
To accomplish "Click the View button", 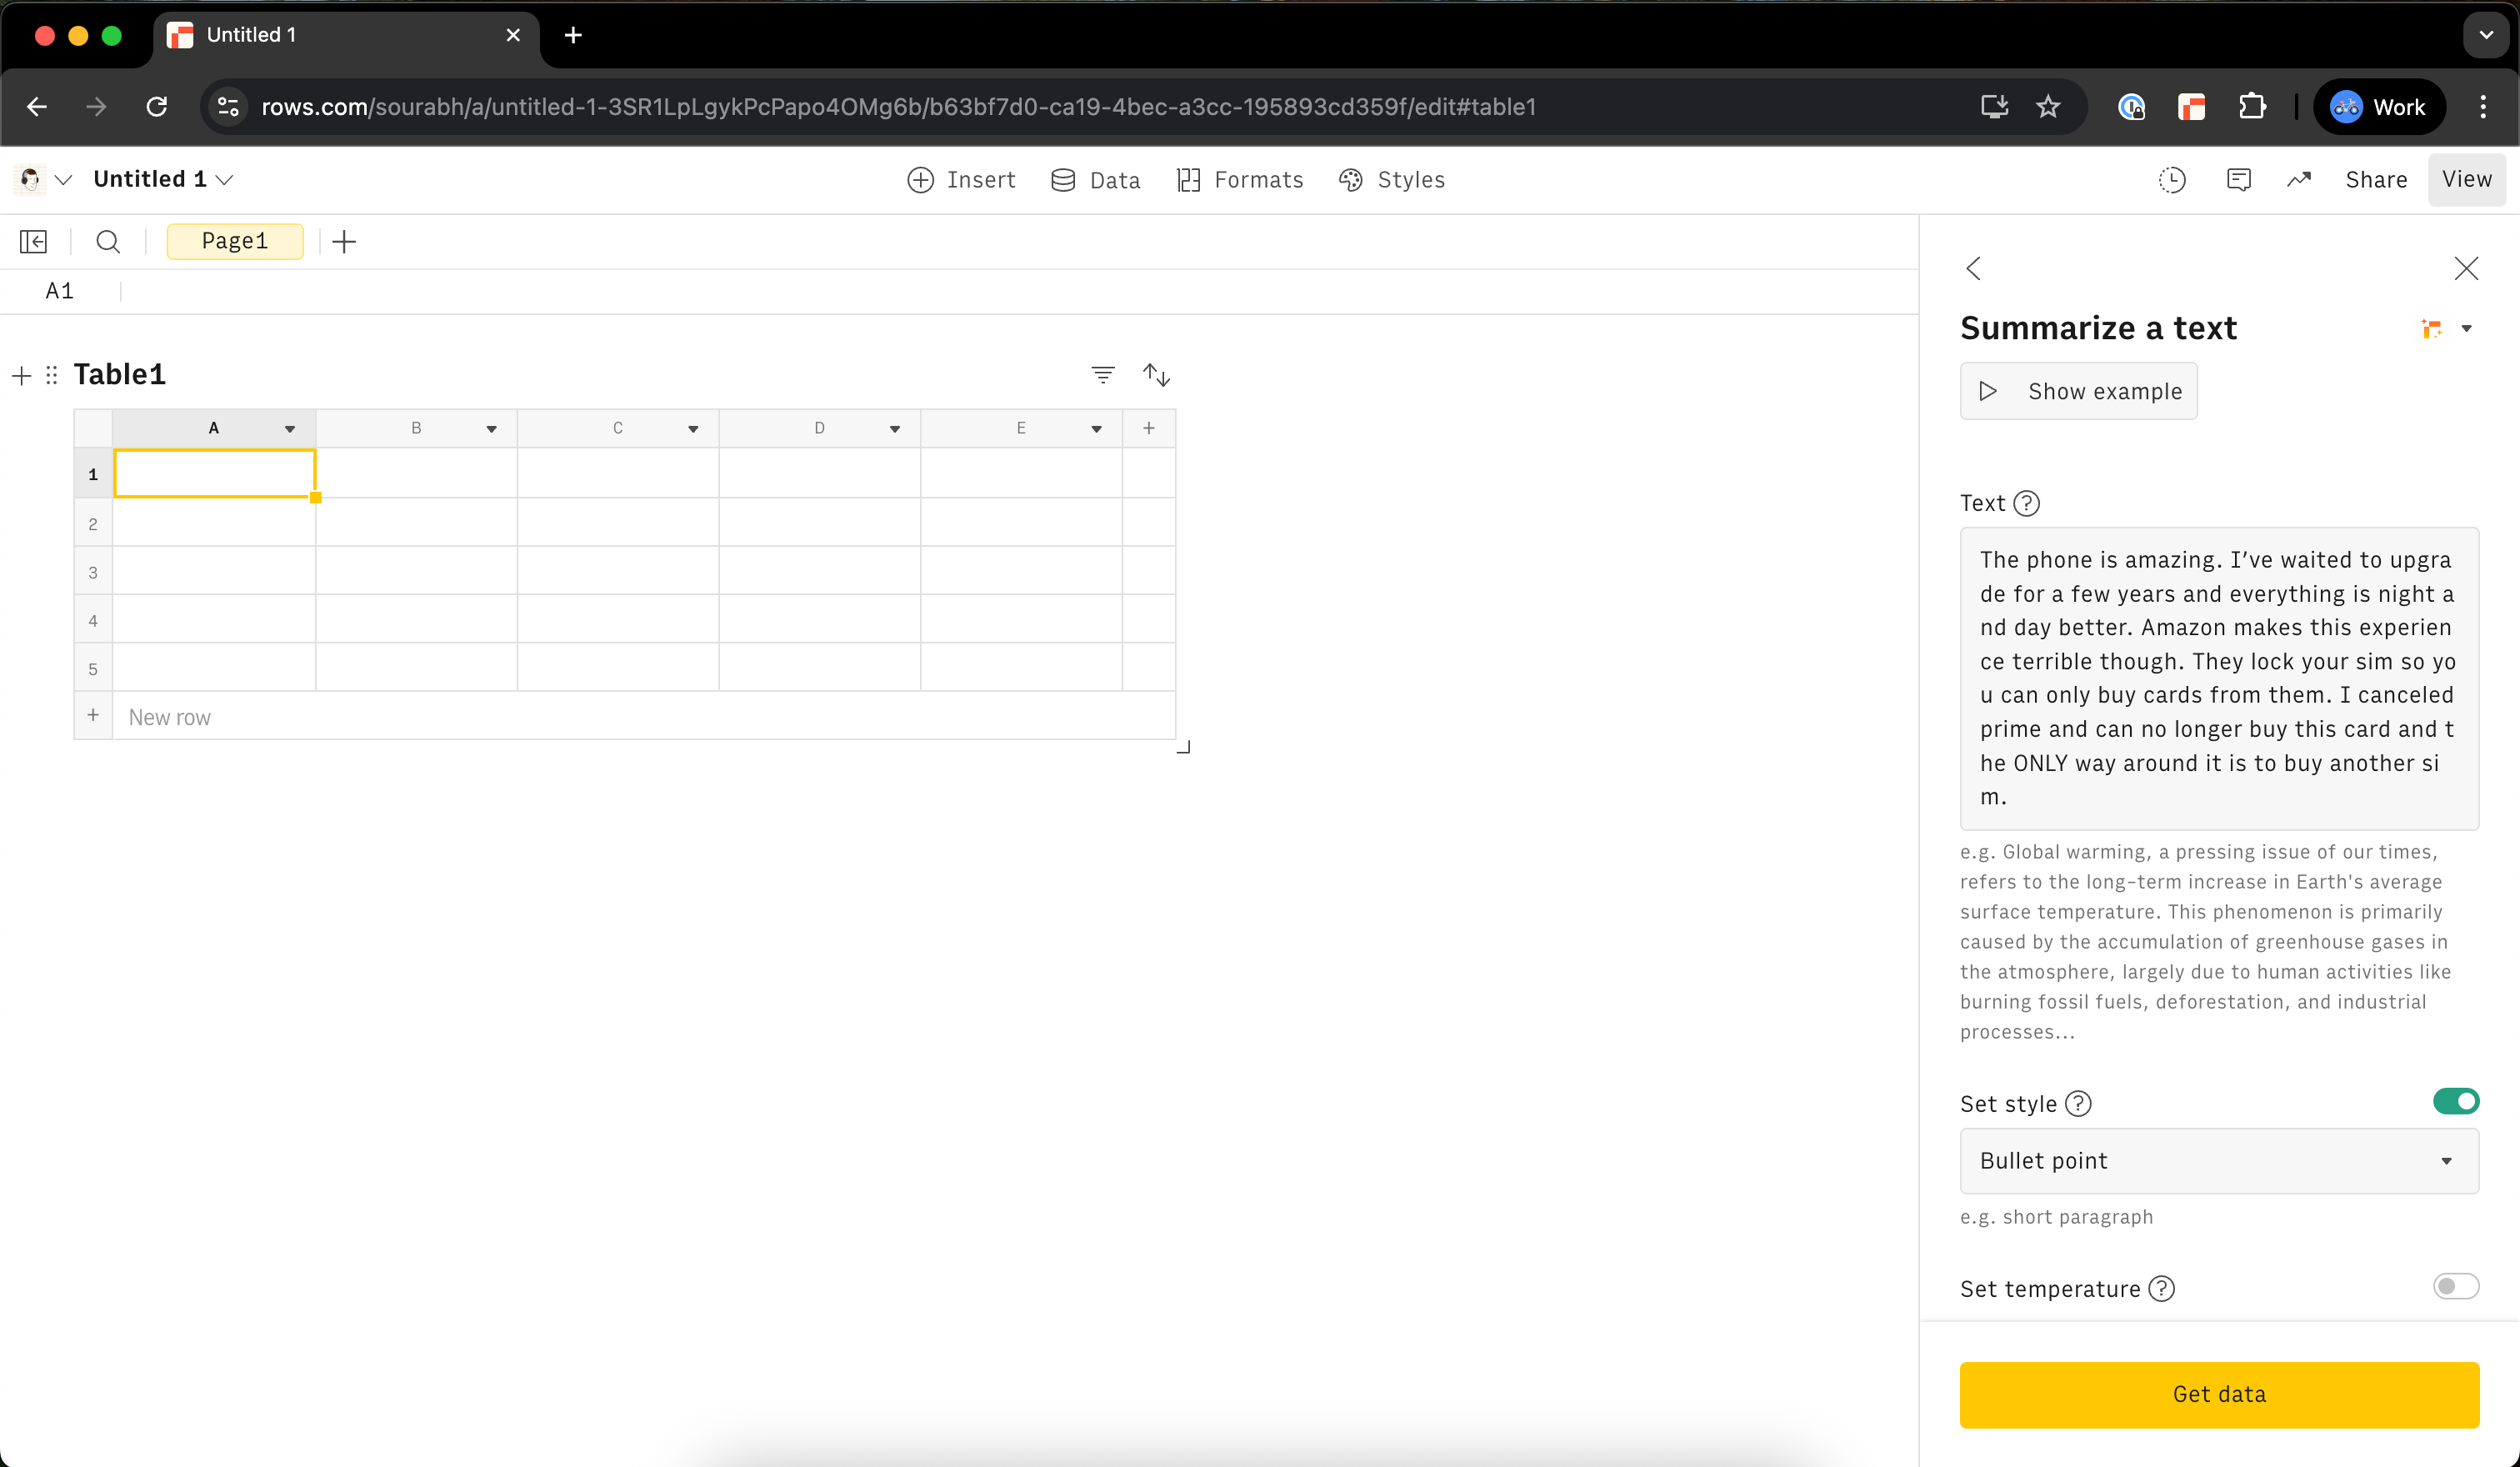I will pyautogui.click(x=2466, y=180).
